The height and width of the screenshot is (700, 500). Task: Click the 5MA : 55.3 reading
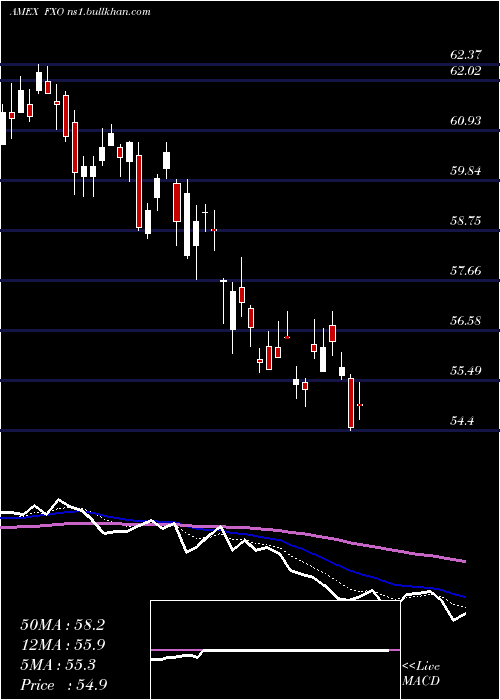tap(58, 665)
